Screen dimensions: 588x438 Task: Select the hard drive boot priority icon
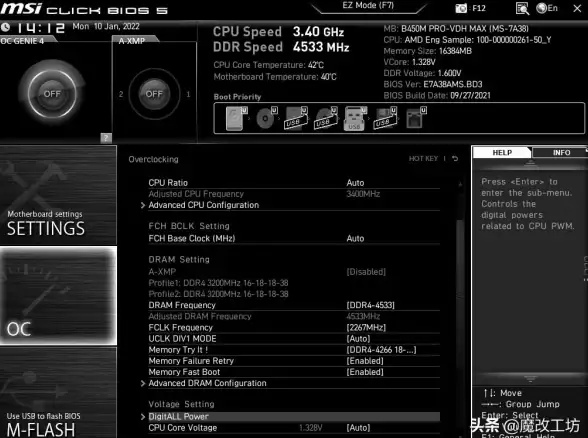[236, 118]
